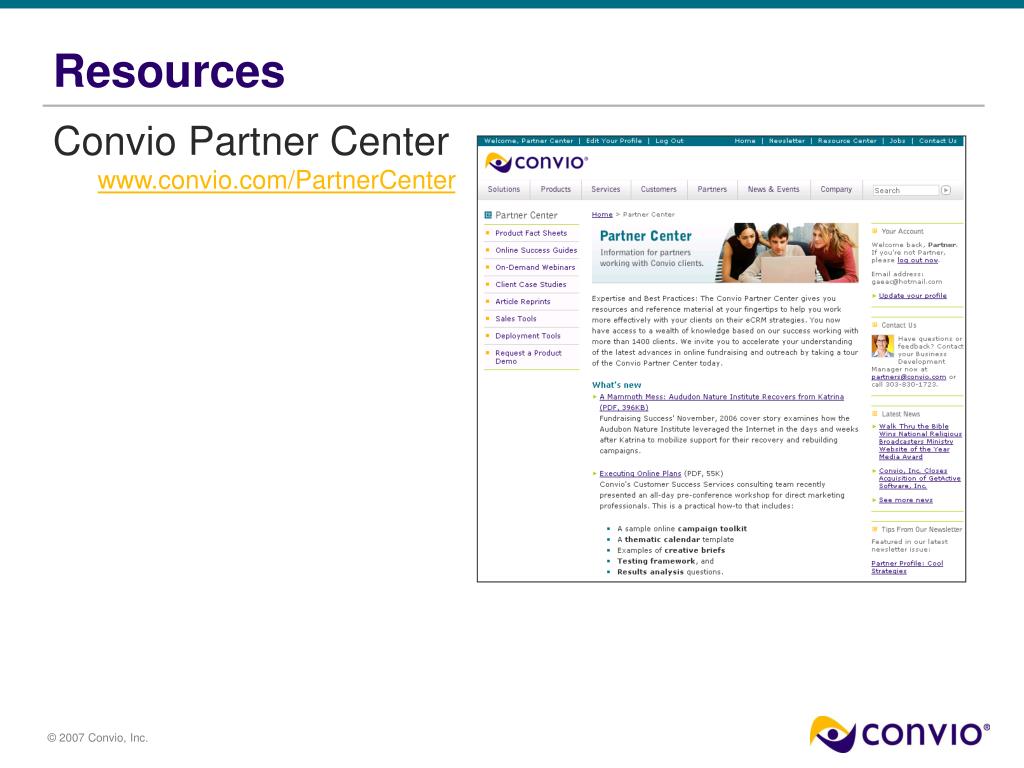Click Log Out in top bar

pyautogui.click(x=669, y=140)
